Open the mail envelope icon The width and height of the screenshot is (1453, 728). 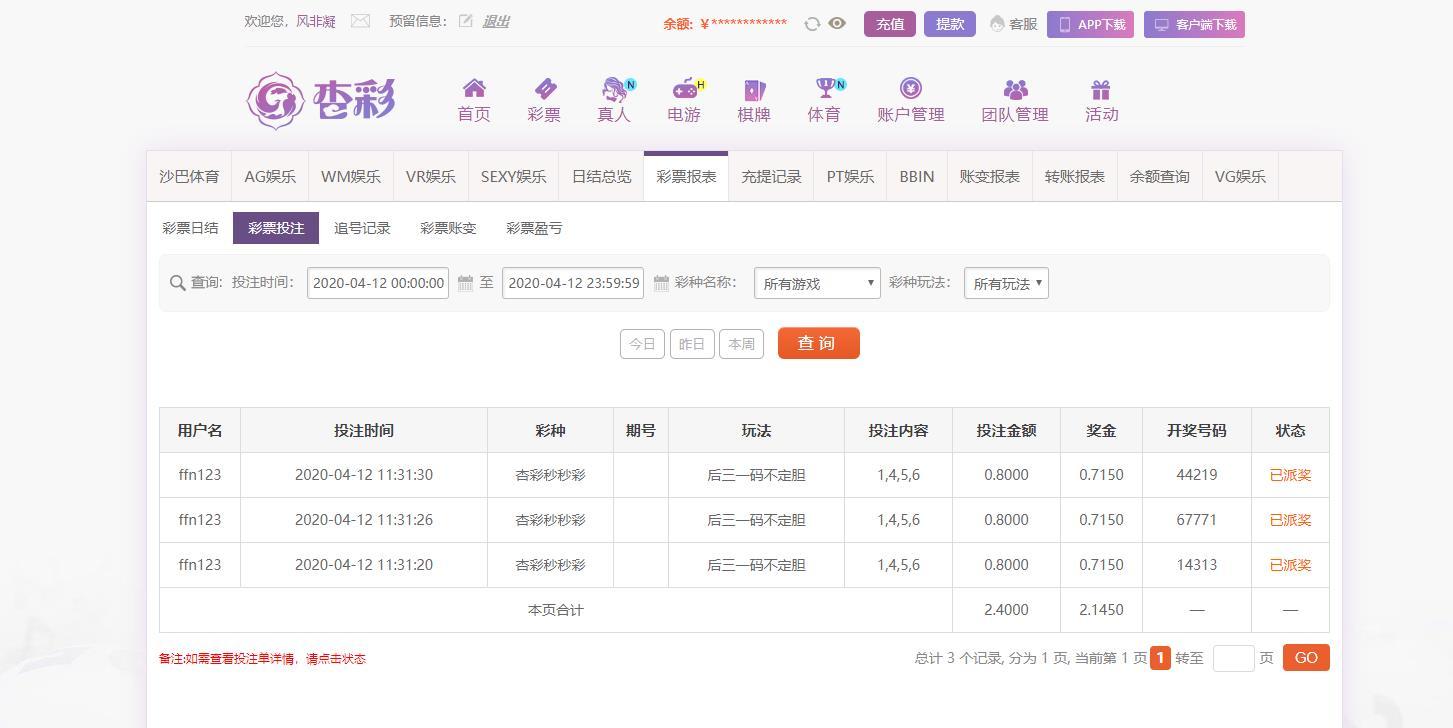pyautogui.click(x=361, y=21)
